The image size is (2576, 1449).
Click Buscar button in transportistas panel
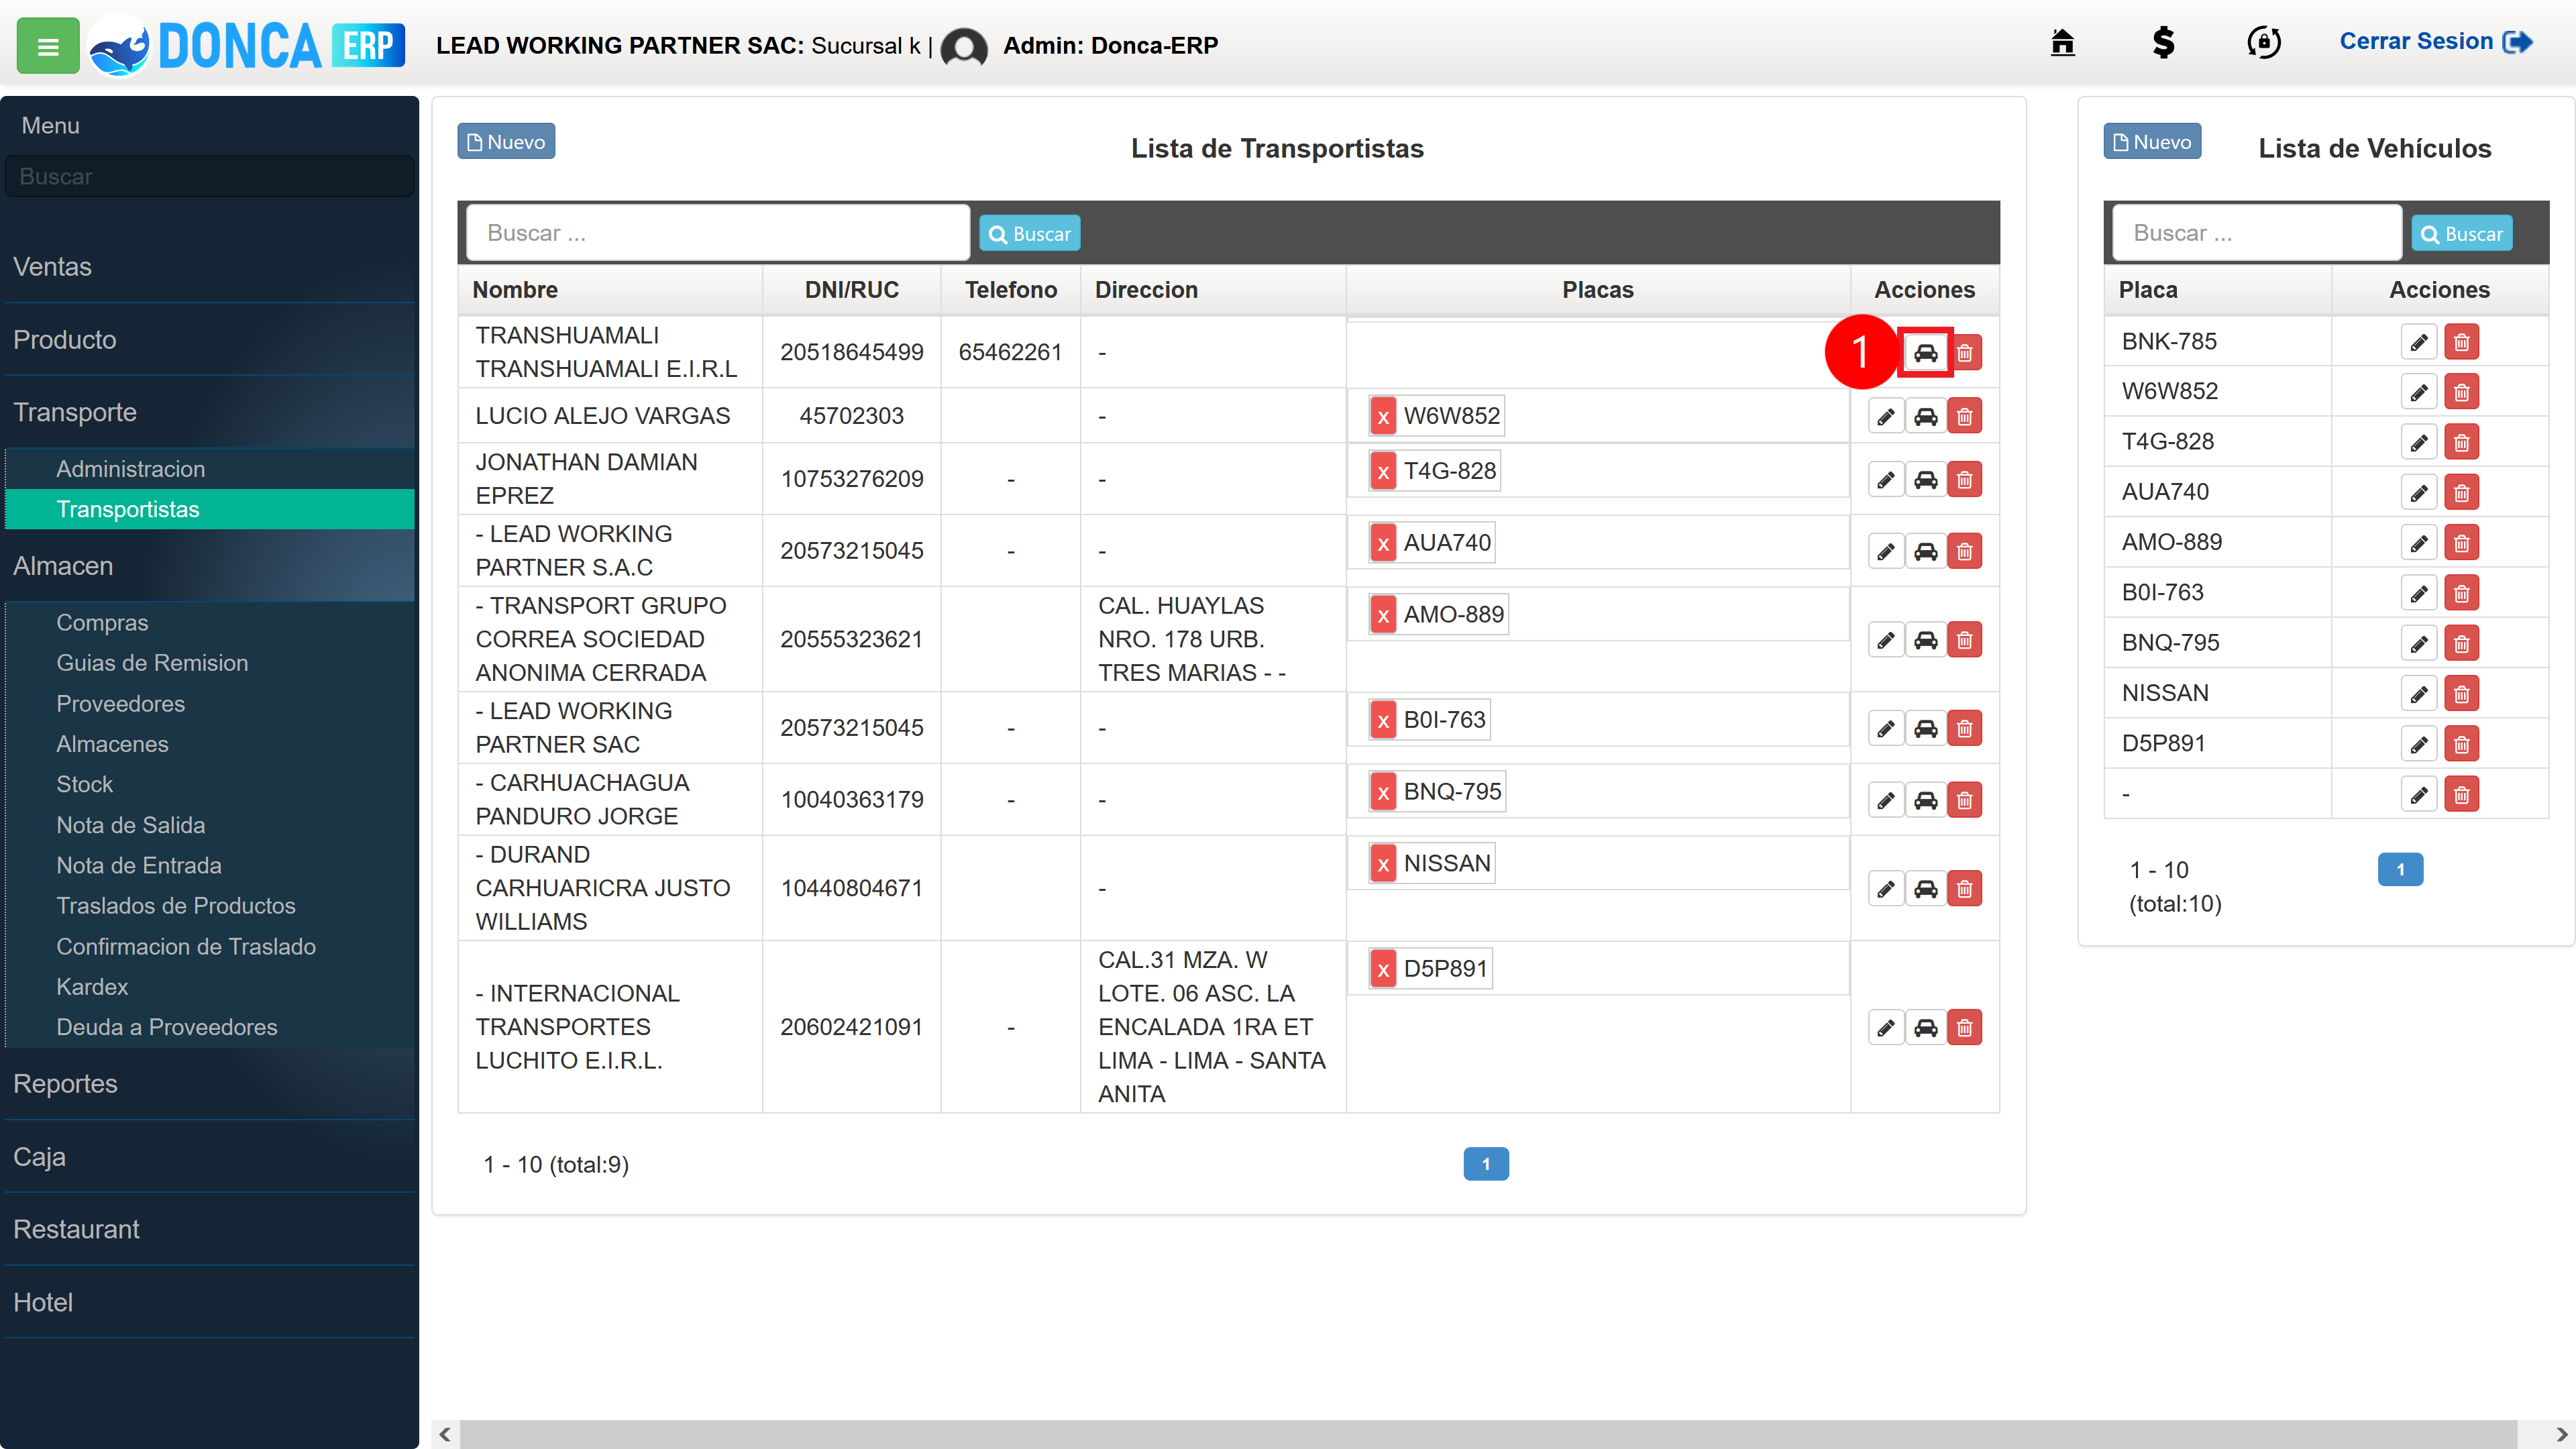point(1029,234)
